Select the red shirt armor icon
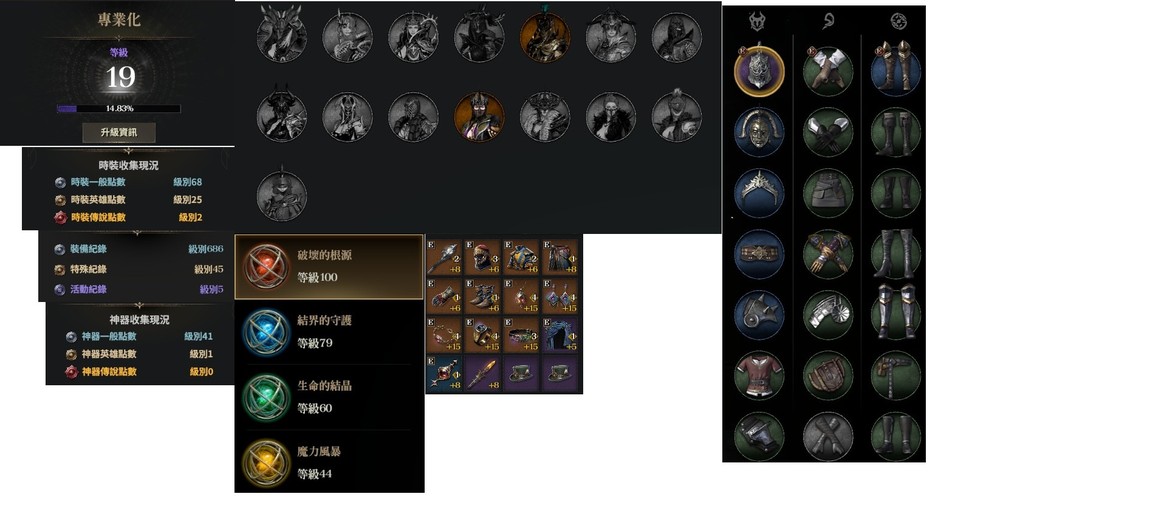The width and height of the screenshot is (1150, 508). coord(759,375)
